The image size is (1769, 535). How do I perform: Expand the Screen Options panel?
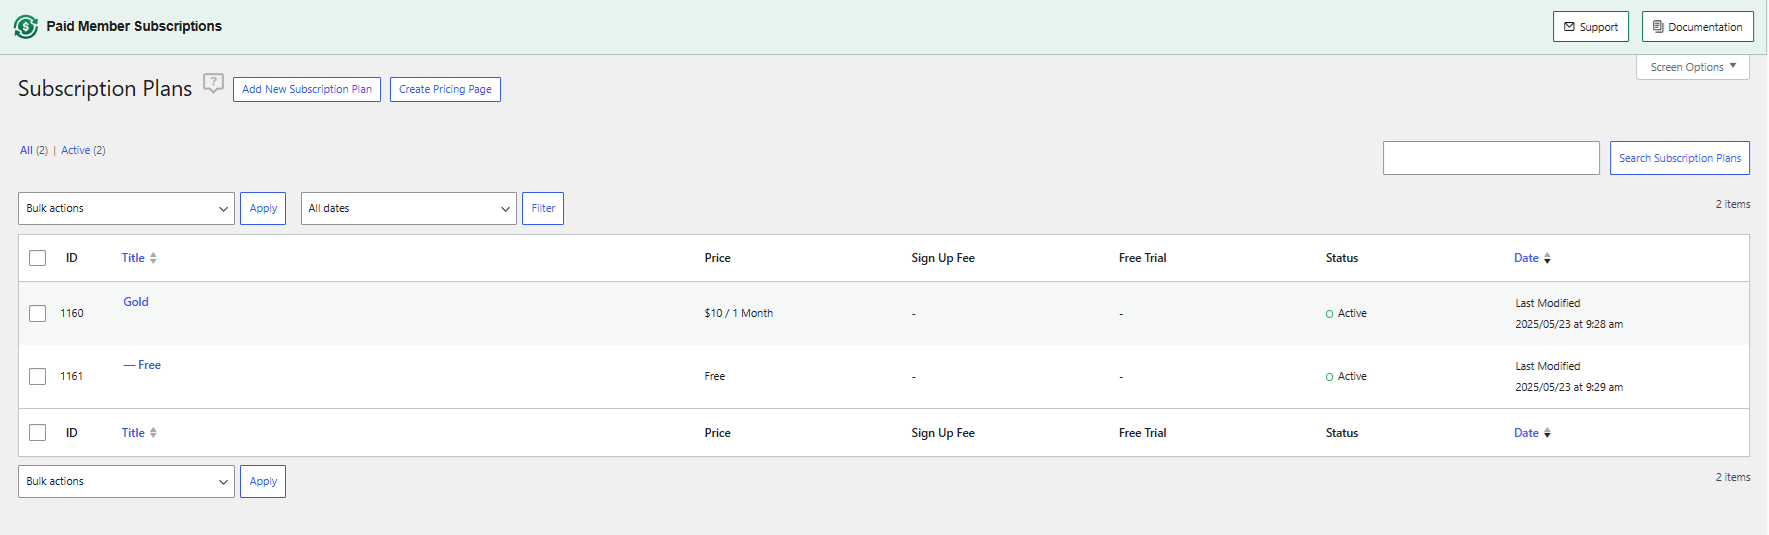click(1692, 67)
